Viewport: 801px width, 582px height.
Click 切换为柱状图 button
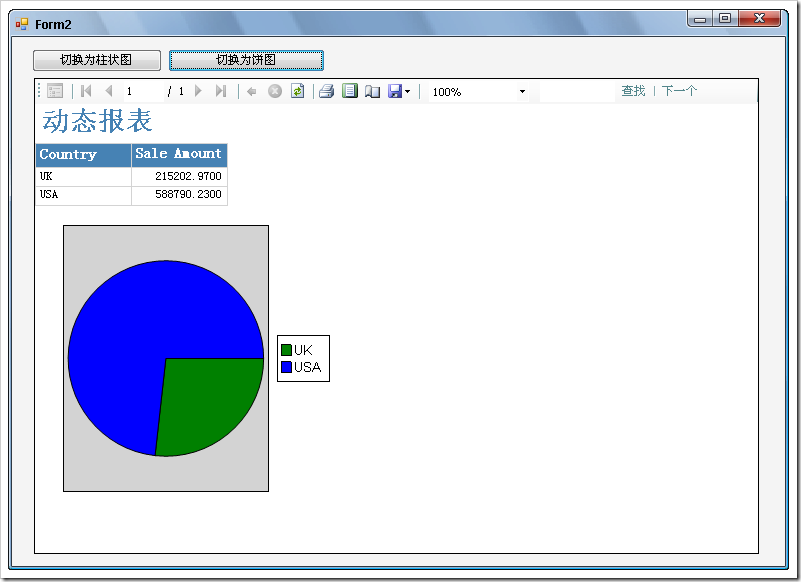[97, 60]
